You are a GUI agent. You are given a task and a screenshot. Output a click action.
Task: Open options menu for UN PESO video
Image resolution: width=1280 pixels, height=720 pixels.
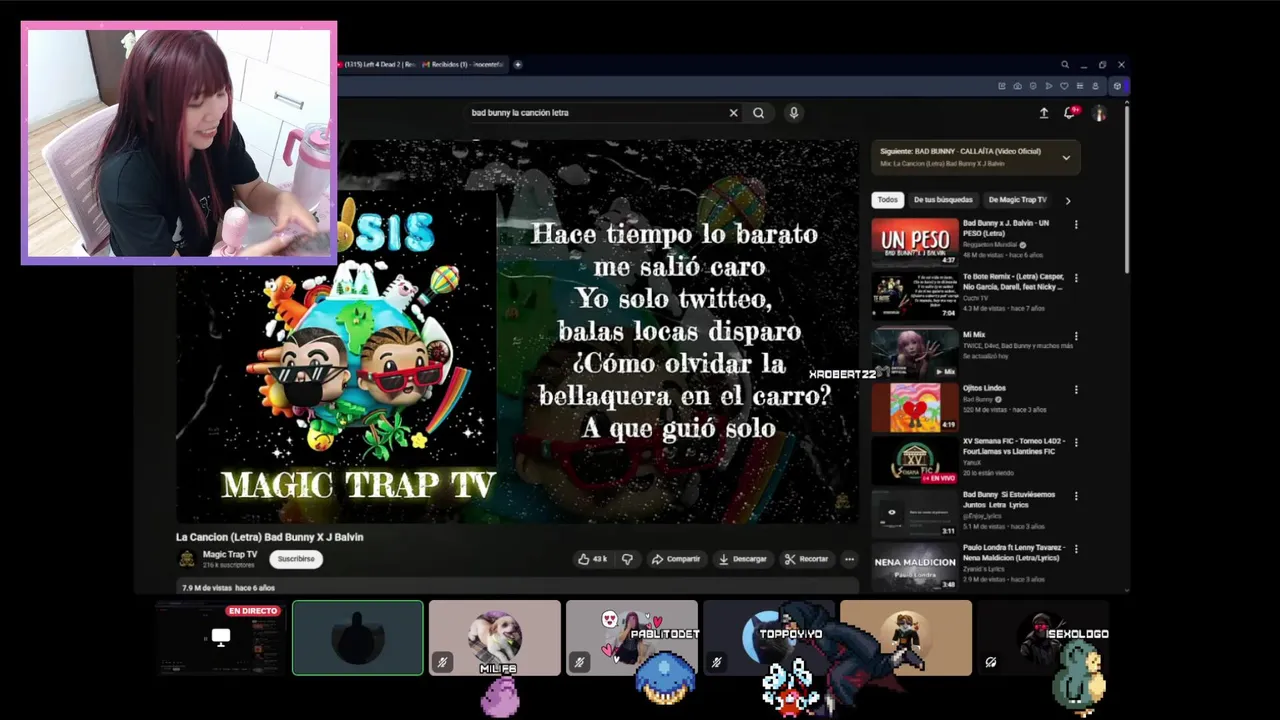(x=1076, y=225)
